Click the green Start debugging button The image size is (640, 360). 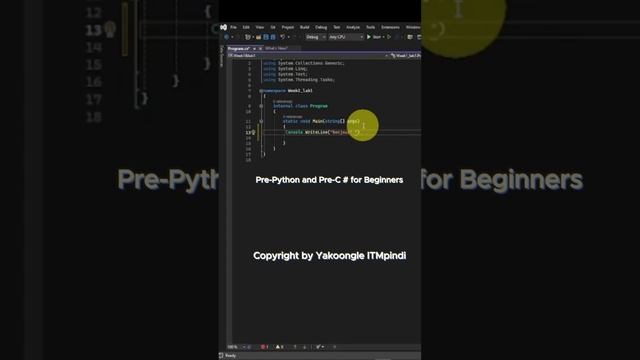[x=374, y=37]
